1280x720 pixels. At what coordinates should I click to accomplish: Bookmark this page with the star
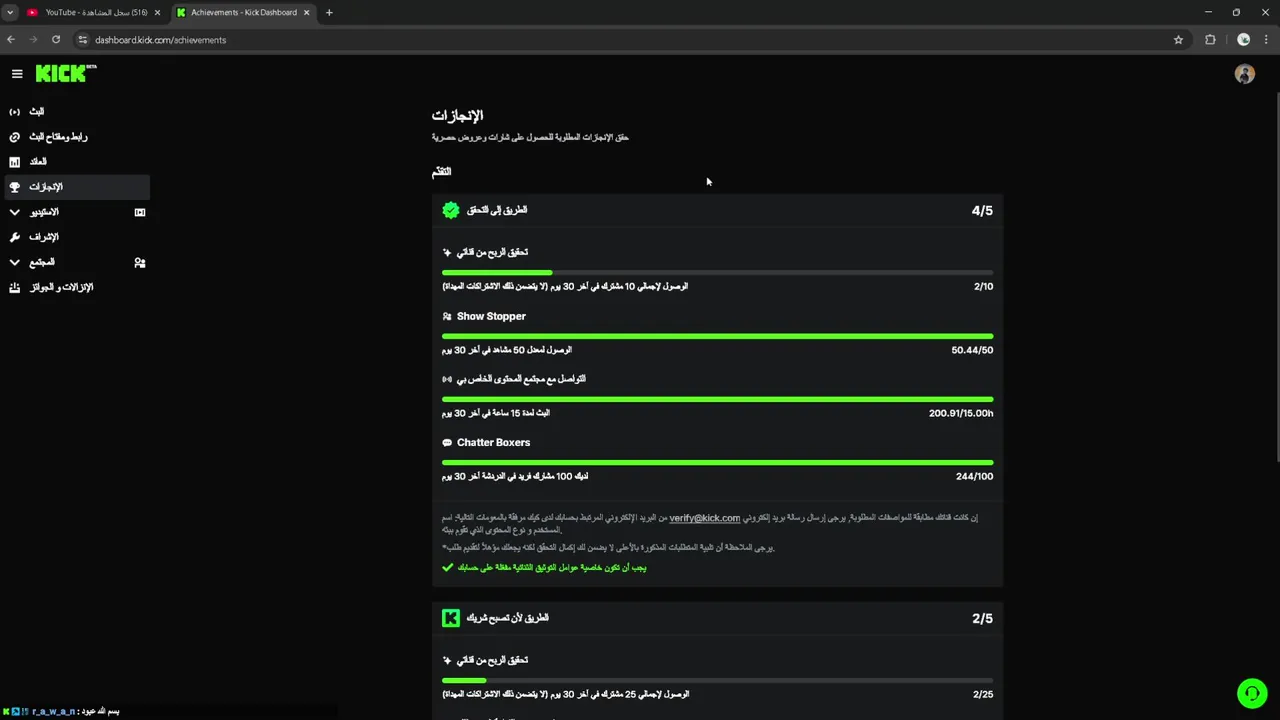(1178, 40)
